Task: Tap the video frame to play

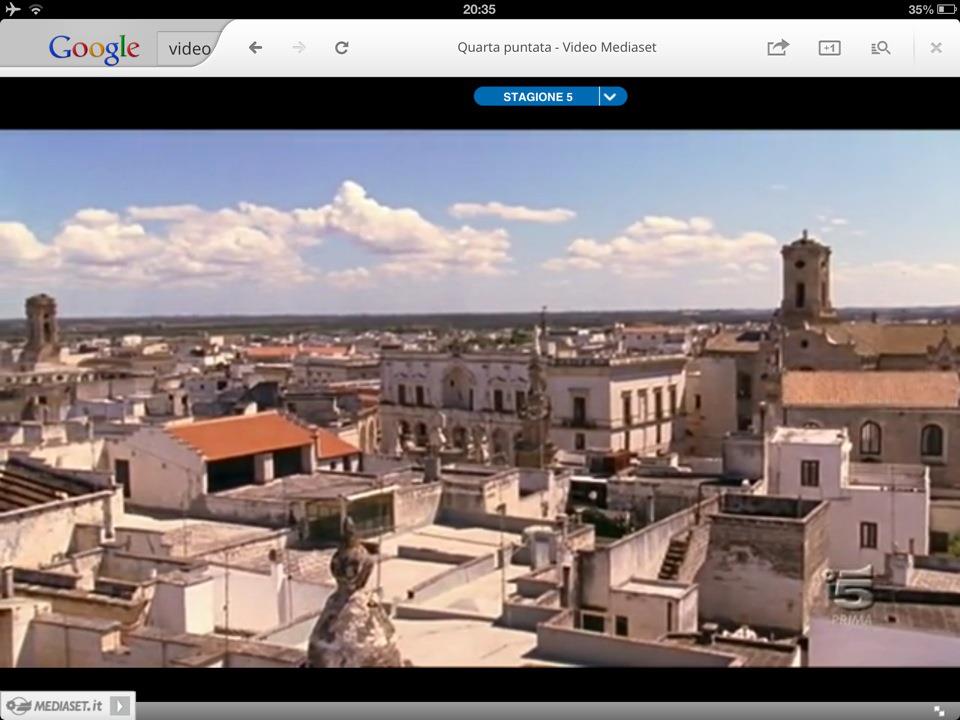Action: (x=480, y=398)
